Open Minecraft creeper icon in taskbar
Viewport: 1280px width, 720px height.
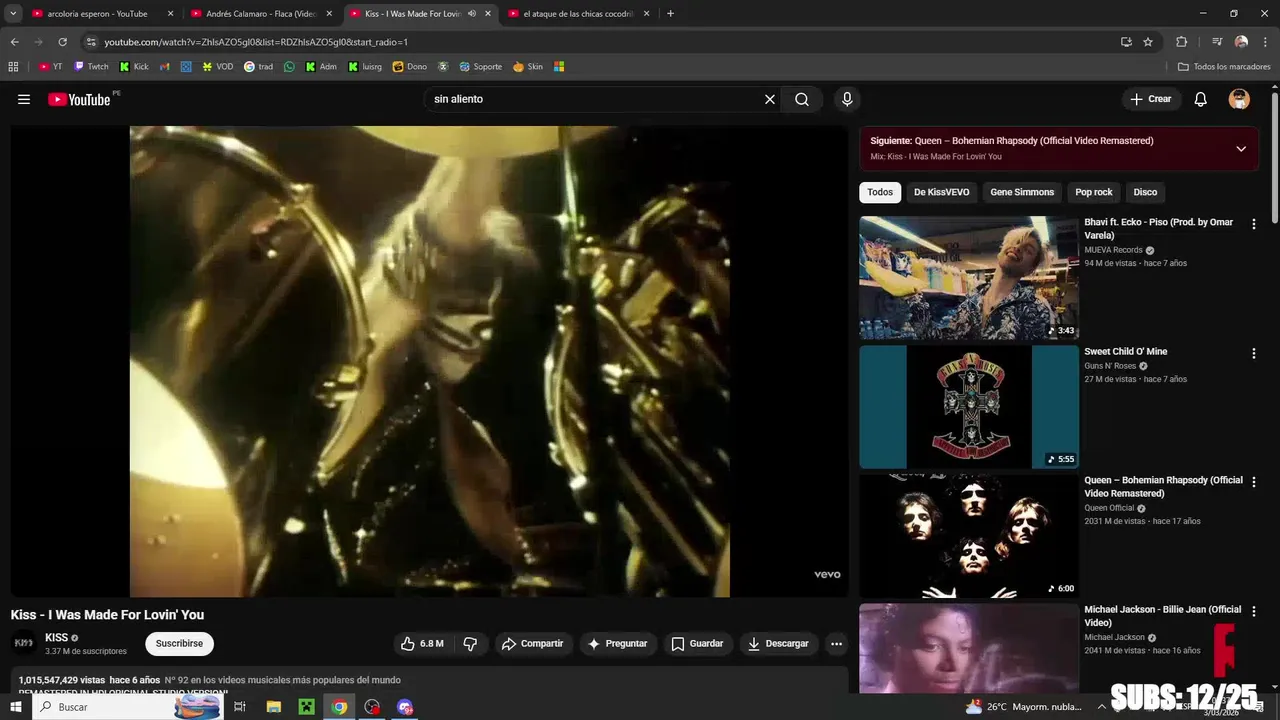click(306, 707)
